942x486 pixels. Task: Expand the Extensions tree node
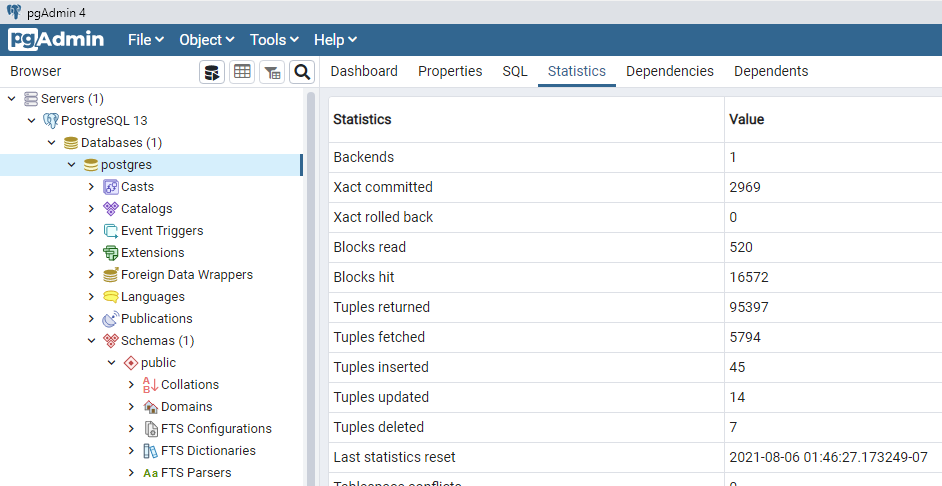tap(91, 253)
